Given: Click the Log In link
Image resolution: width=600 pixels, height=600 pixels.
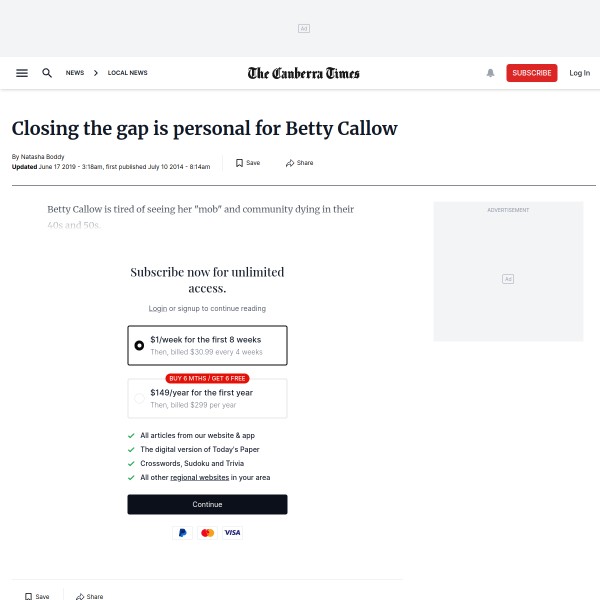Looking at the screenshot, I should click(x=579, y=73).
